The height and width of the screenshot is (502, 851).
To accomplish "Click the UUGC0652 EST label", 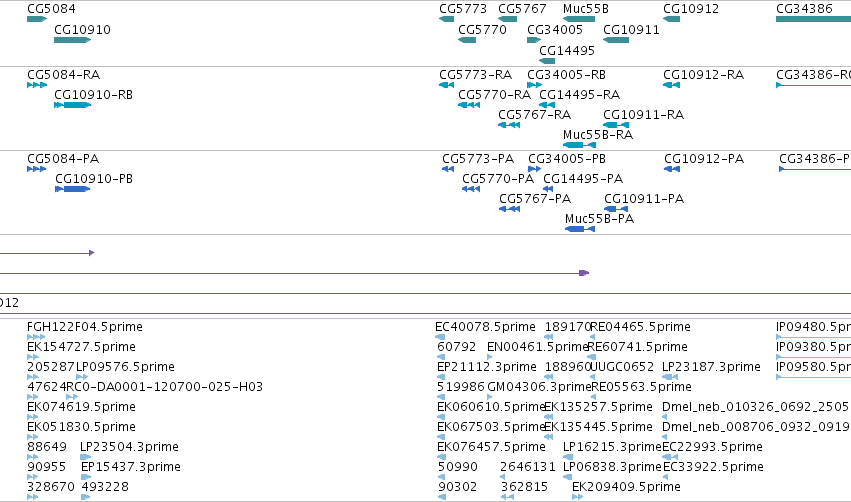I will click(x=622, y=367).
